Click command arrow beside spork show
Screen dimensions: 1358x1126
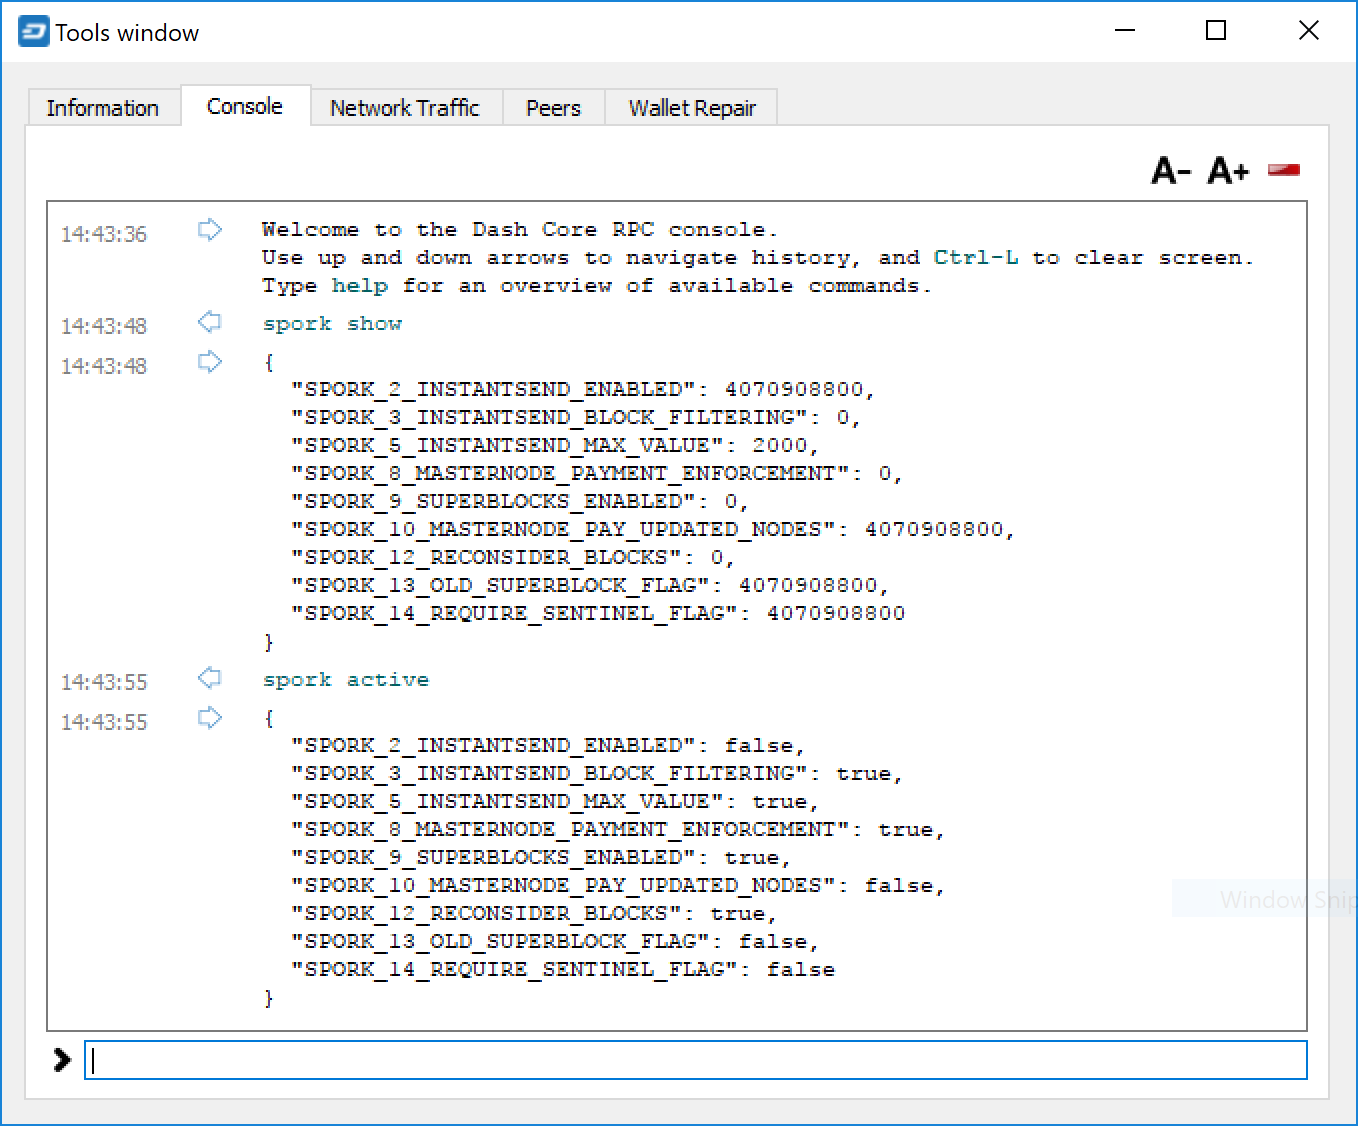210,322
